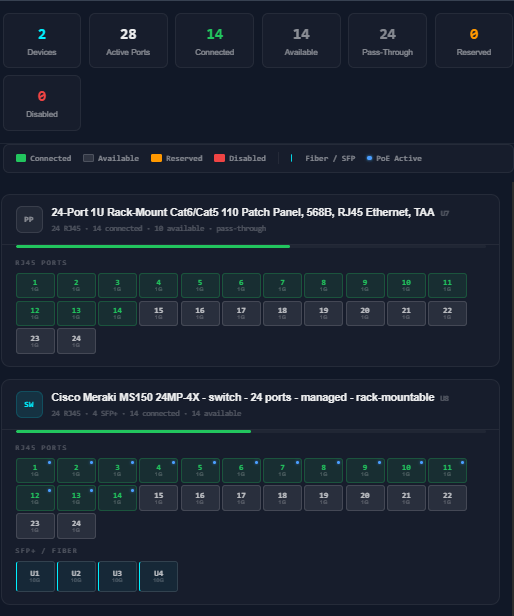The height and width of the screenshot is (616, 514).
Task: Select patch panel port 1
Action: [35, 285]
